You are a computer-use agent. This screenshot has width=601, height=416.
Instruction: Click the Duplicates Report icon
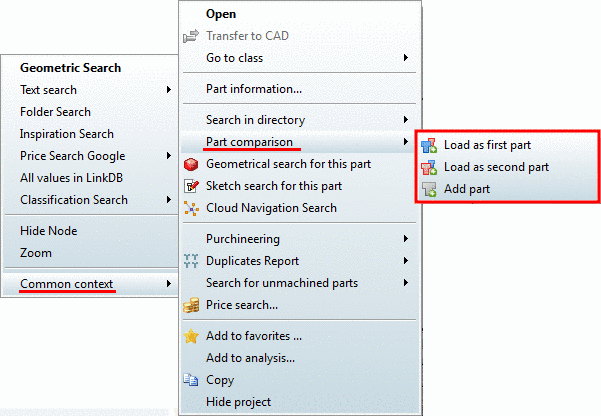(192, 261)
